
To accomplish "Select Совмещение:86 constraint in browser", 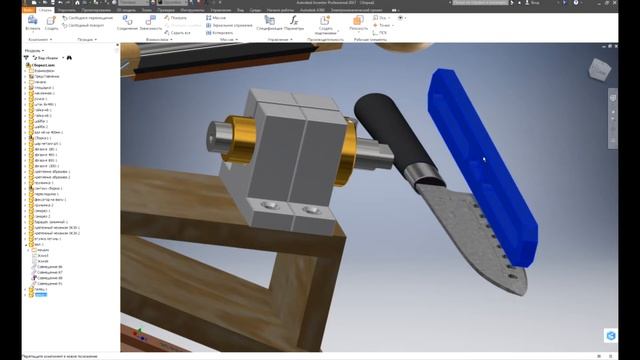I will [x=47, y=267].
